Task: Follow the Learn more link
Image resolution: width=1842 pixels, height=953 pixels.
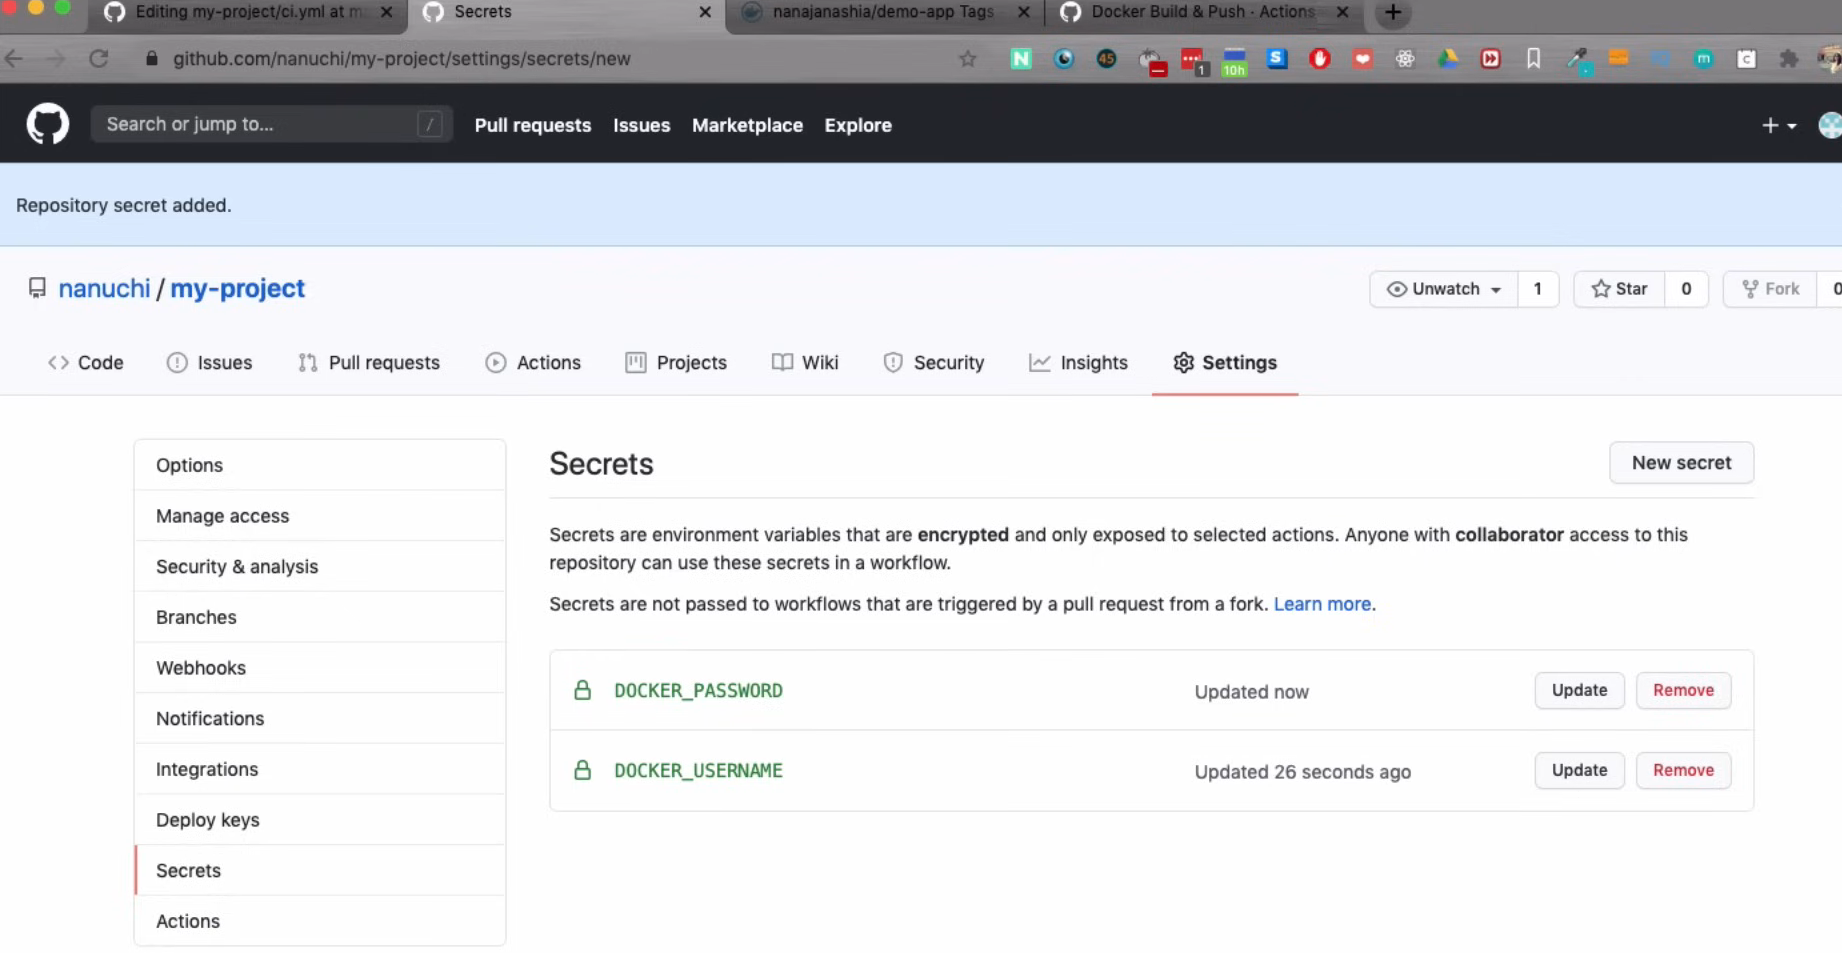Action: point(1322,604)
